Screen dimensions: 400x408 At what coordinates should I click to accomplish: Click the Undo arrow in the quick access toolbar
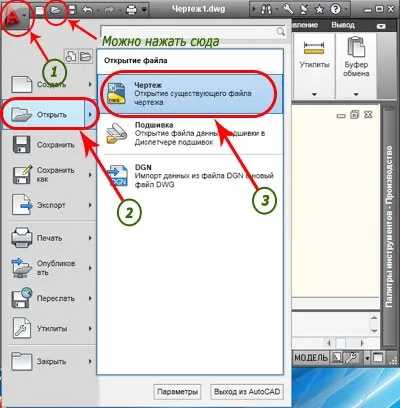pyautogui.click(x=87, y=10)
